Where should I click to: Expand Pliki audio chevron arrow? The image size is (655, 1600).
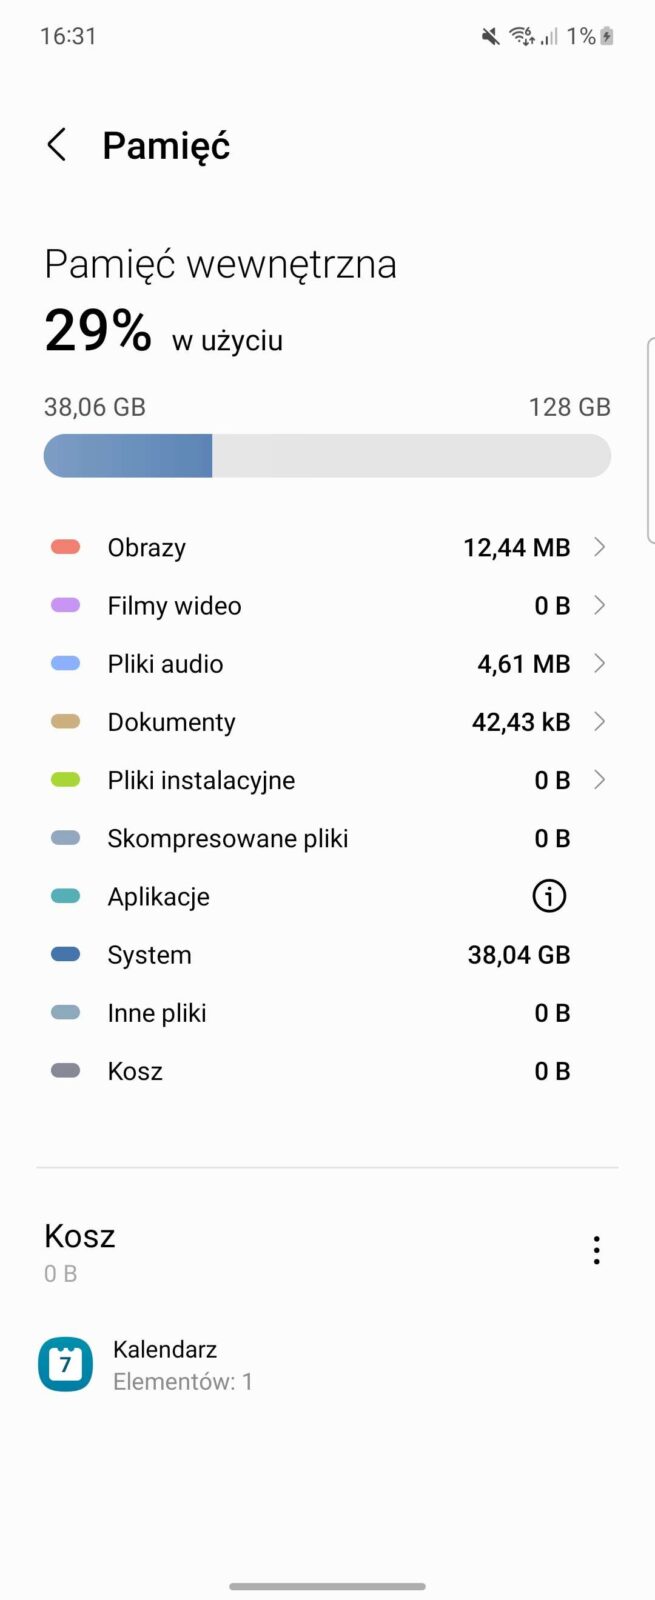[599, 663]
